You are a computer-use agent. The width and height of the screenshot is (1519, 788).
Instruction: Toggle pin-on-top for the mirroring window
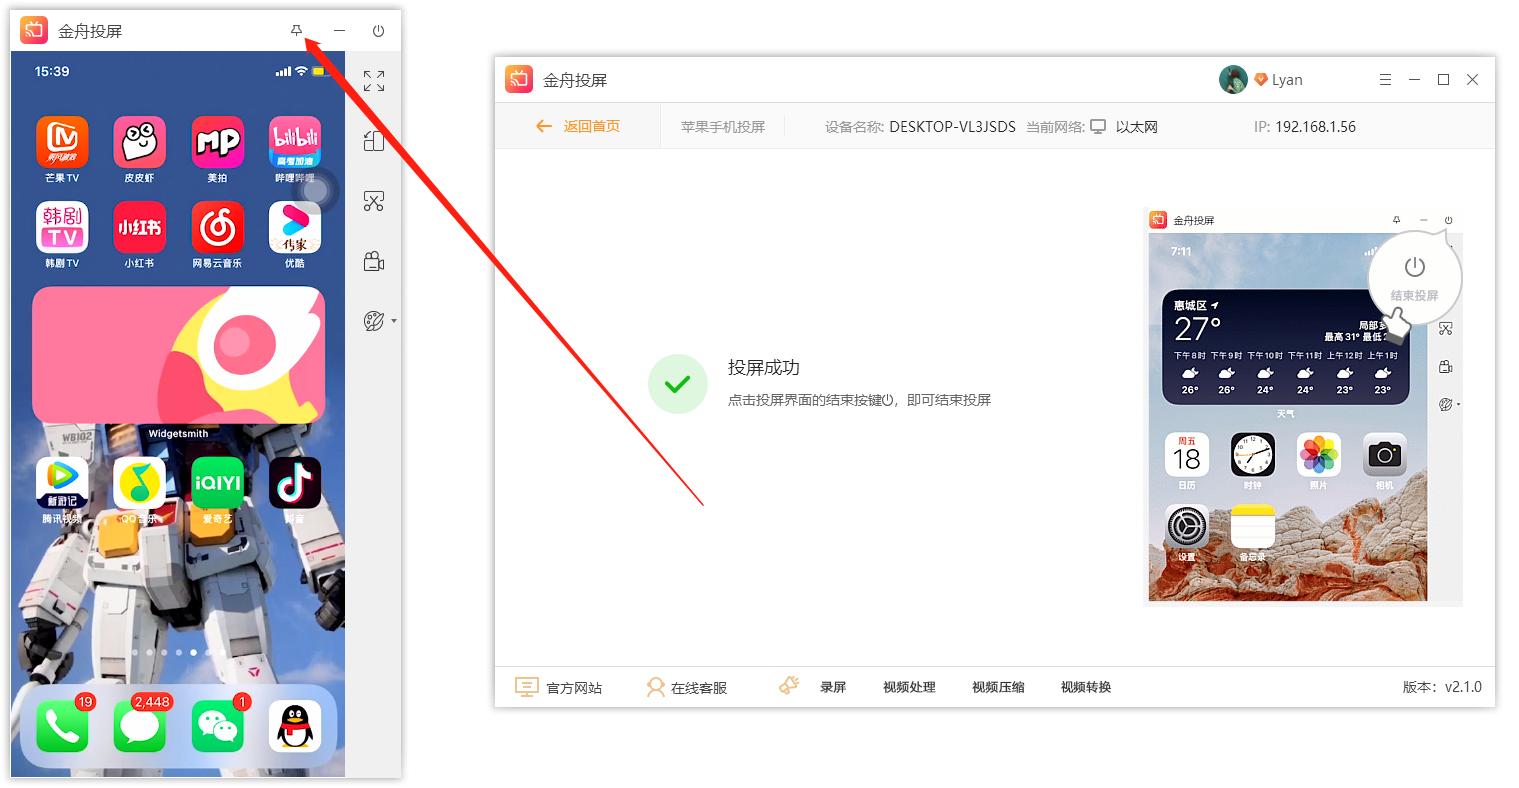[x=296, y=30]
